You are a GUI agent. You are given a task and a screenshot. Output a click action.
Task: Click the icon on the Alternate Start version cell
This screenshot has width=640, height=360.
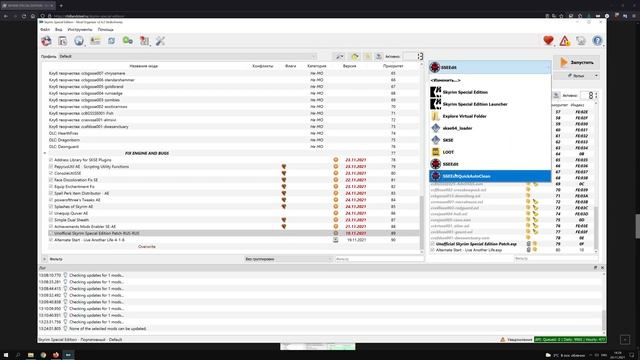point(336,240)
